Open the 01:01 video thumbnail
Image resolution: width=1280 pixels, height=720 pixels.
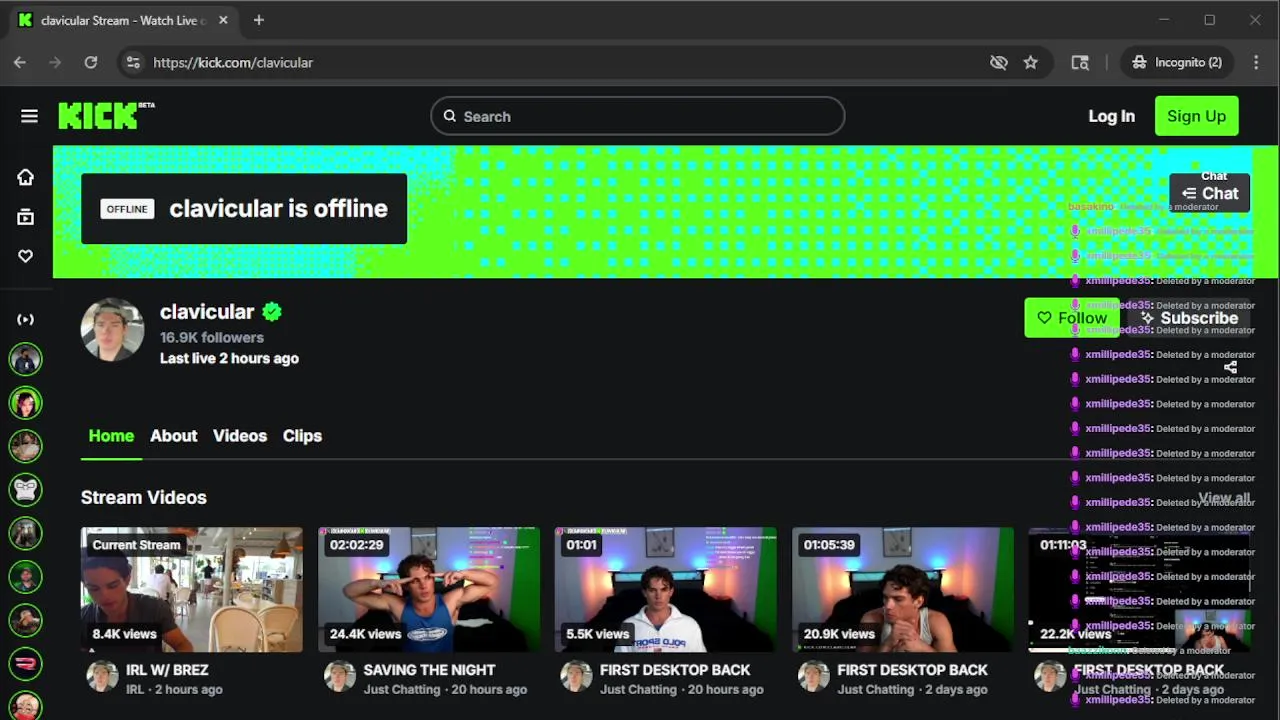click(666, 590)
